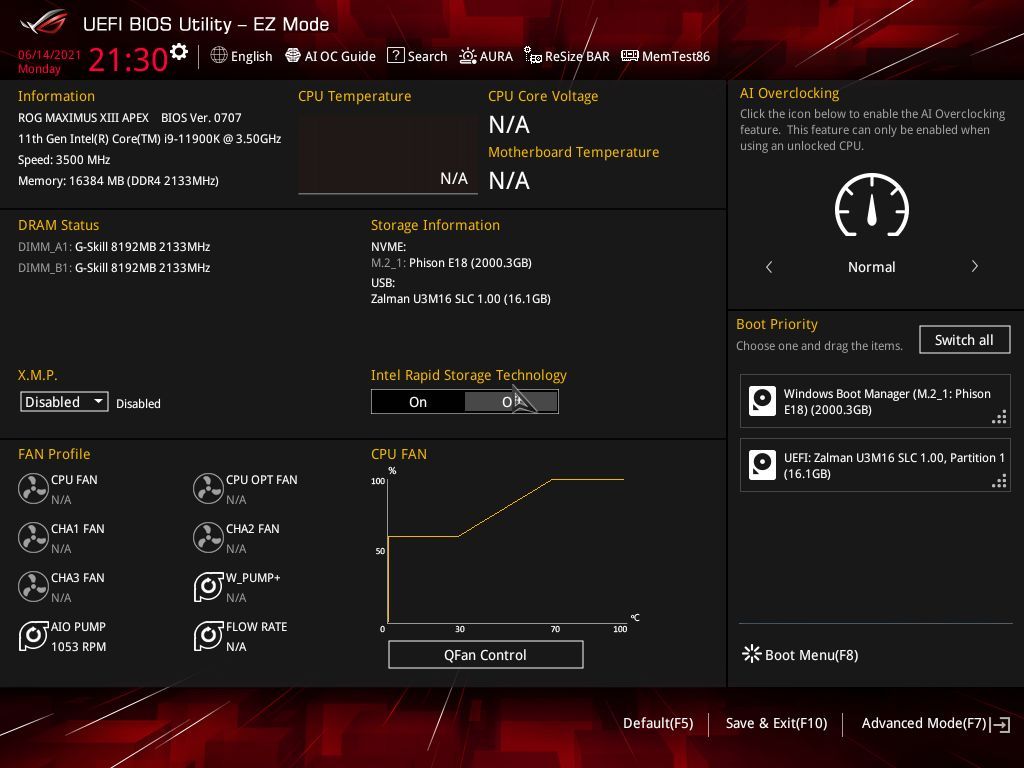Select UEFI Zalman U3M16 boot entry

click(x=874, y=465)
